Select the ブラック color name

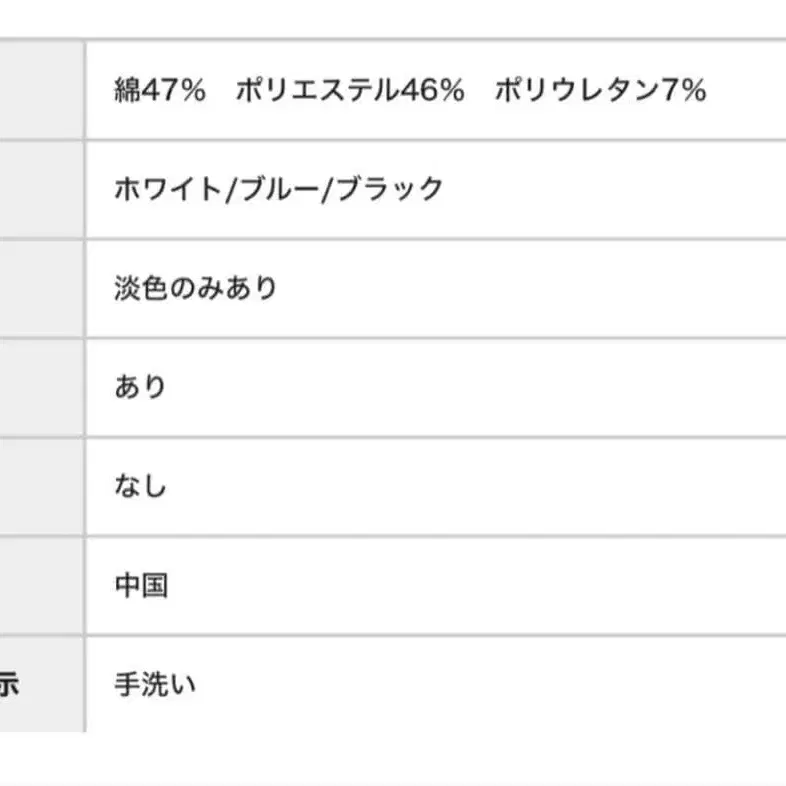(389, 189)
